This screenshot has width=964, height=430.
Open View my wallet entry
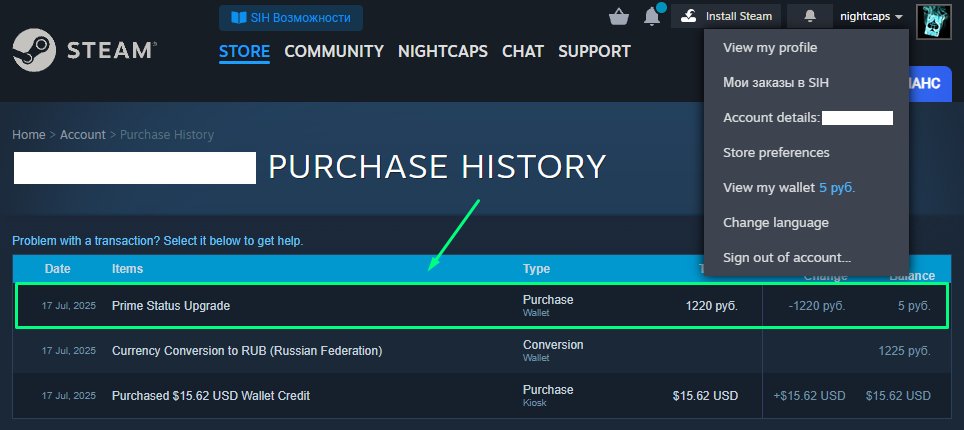click(789, 188)
